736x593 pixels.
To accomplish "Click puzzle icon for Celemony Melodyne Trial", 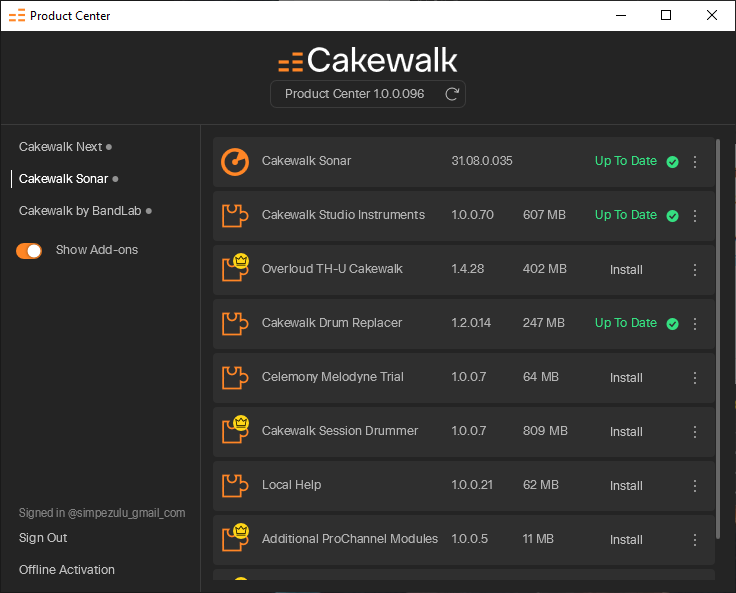I will [235, 377].
